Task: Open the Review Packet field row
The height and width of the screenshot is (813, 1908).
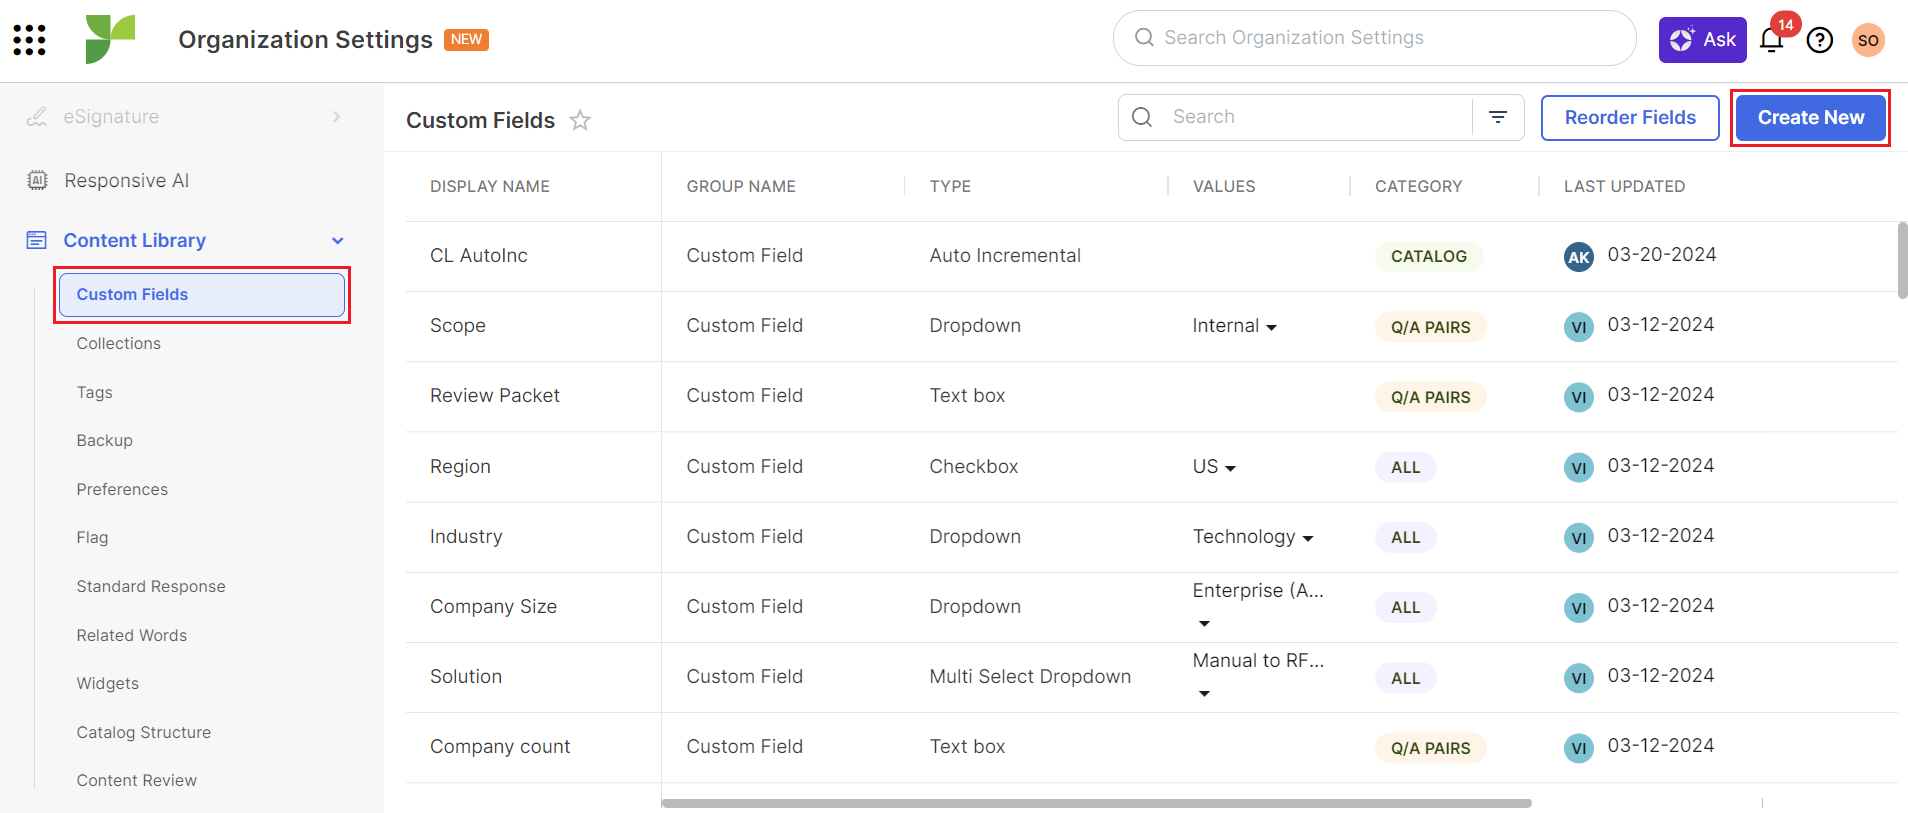Action: click(1152, 396)
